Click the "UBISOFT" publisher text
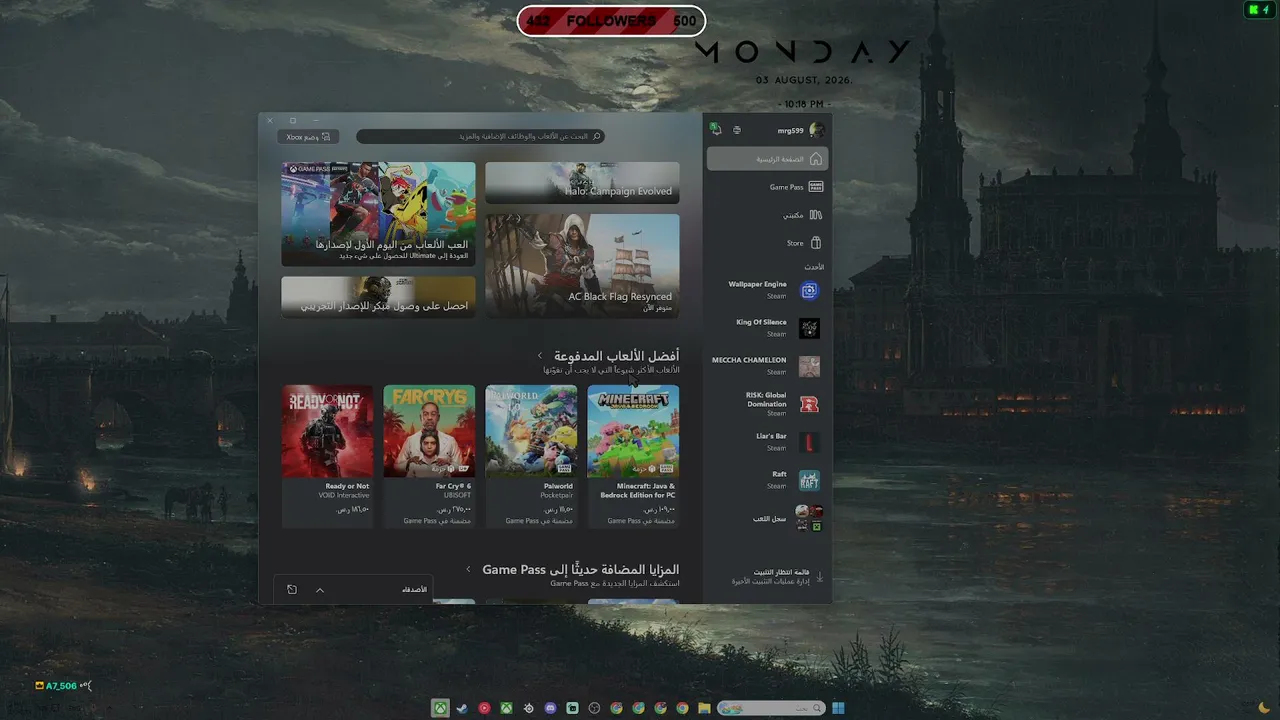This screenshot has height=720, width=1280. [x=456, y=495]
